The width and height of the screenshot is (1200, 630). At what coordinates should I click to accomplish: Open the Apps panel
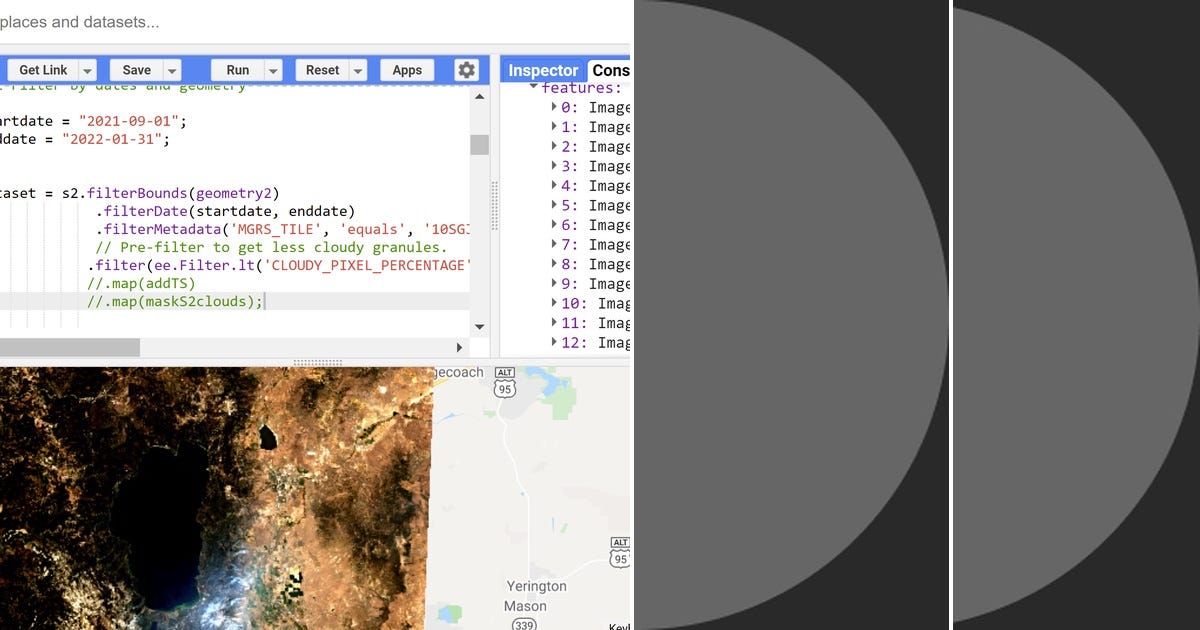coord(406,70)
